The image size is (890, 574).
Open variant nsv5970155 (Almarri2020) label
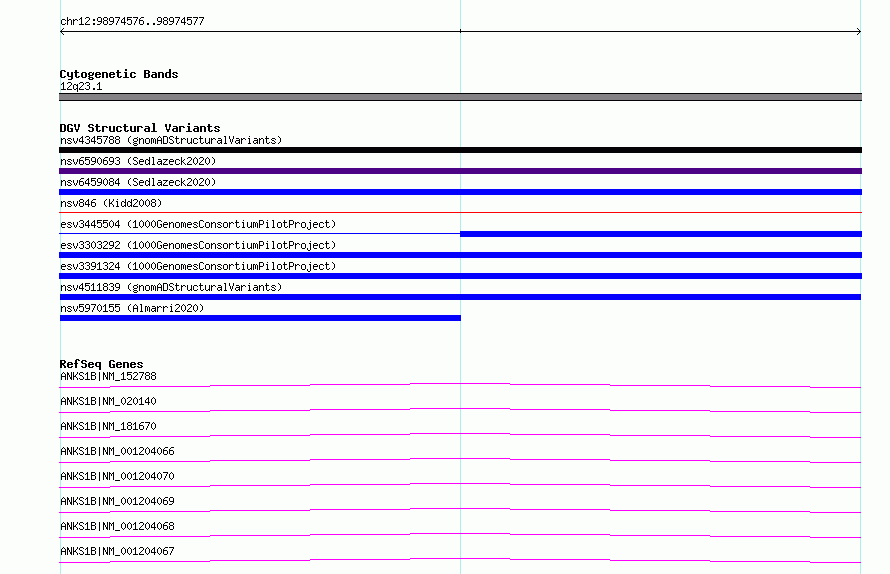(x=132, y=308)
